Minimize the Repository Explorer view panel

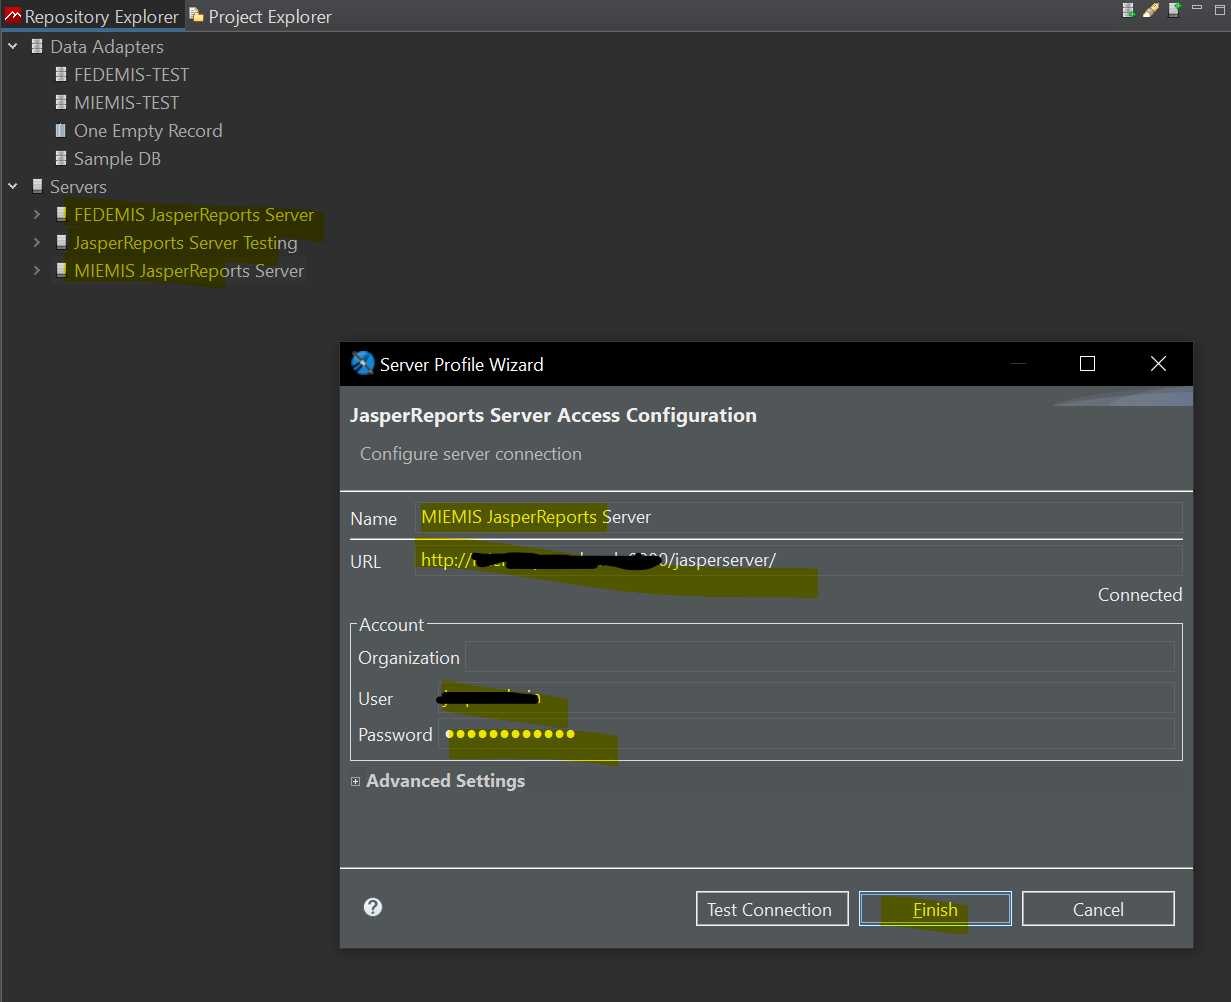[x=1197, y=8]
